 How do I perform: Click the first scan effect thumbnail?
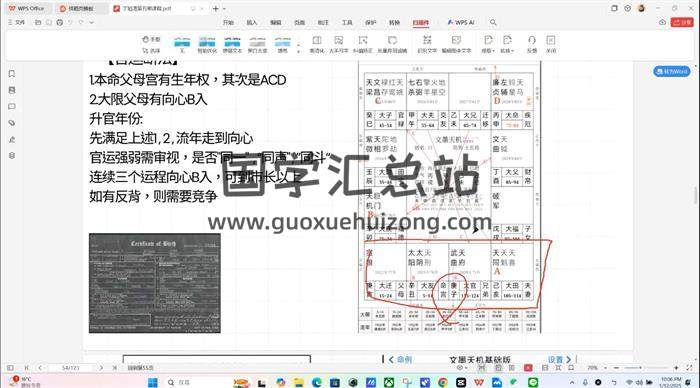pyautogui.click(x=182, y=45)
